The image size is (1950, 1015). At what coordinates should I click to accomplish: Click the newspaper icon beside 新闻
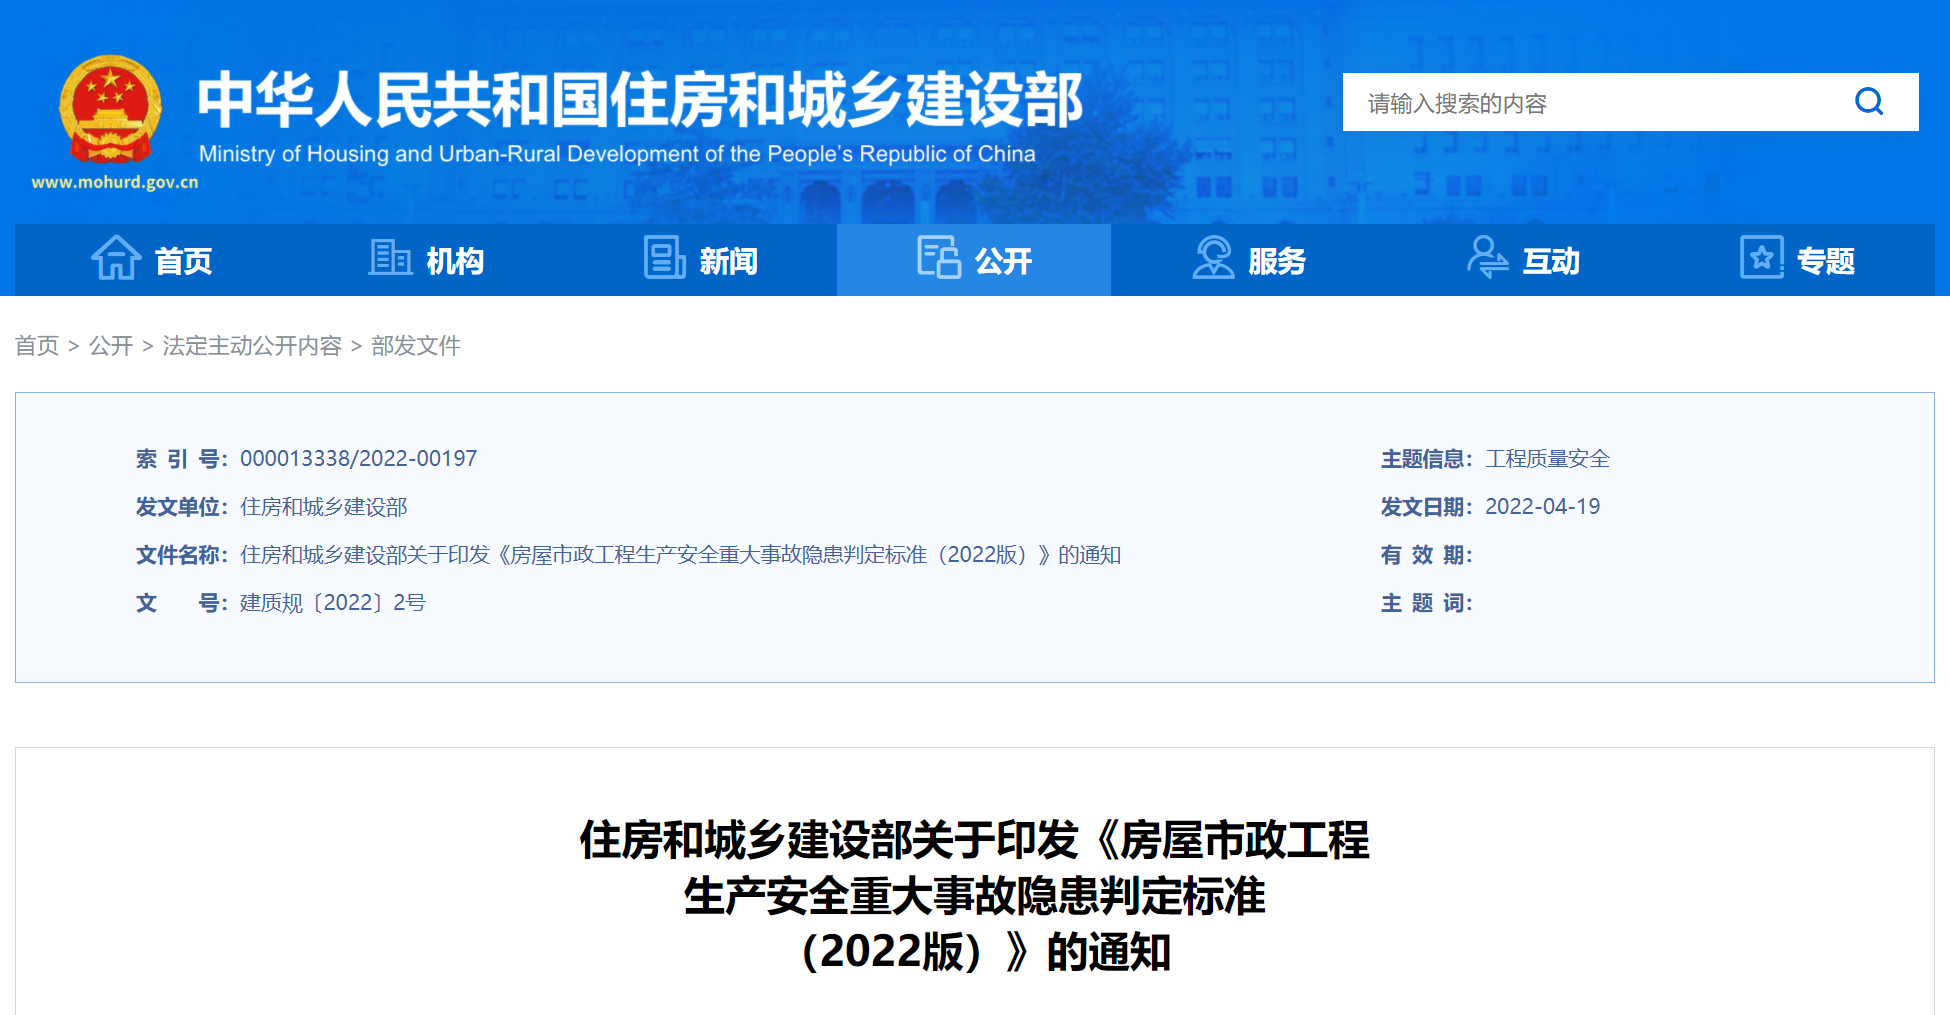click(664, 258)
